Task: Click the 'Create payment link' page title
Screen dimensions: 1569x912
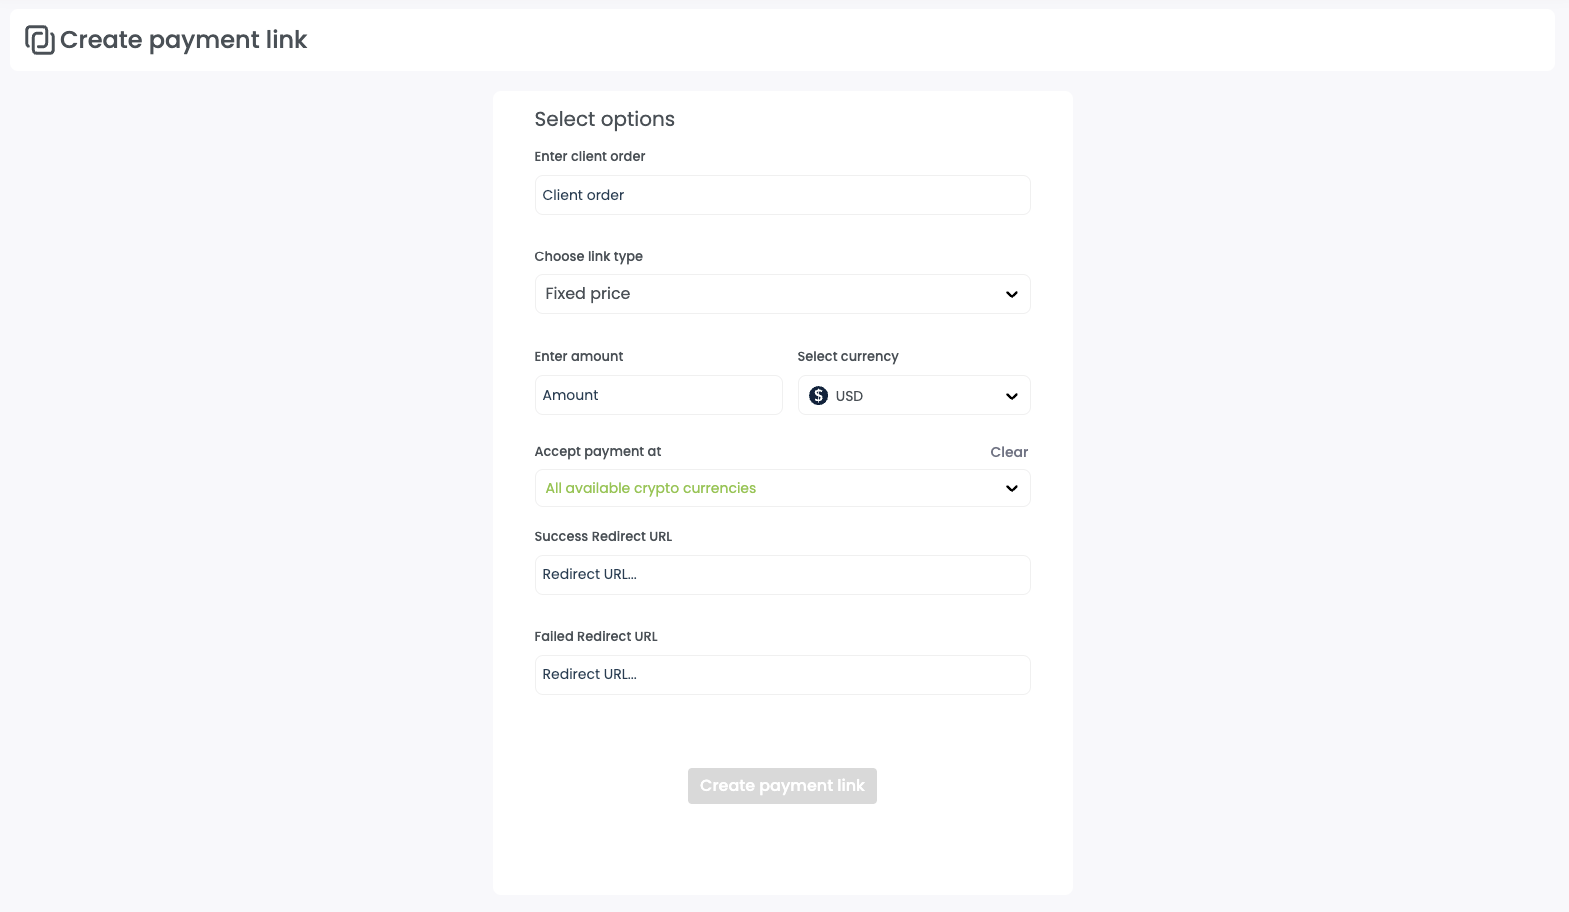Action: pyautogui.click(x=184, y=40)
